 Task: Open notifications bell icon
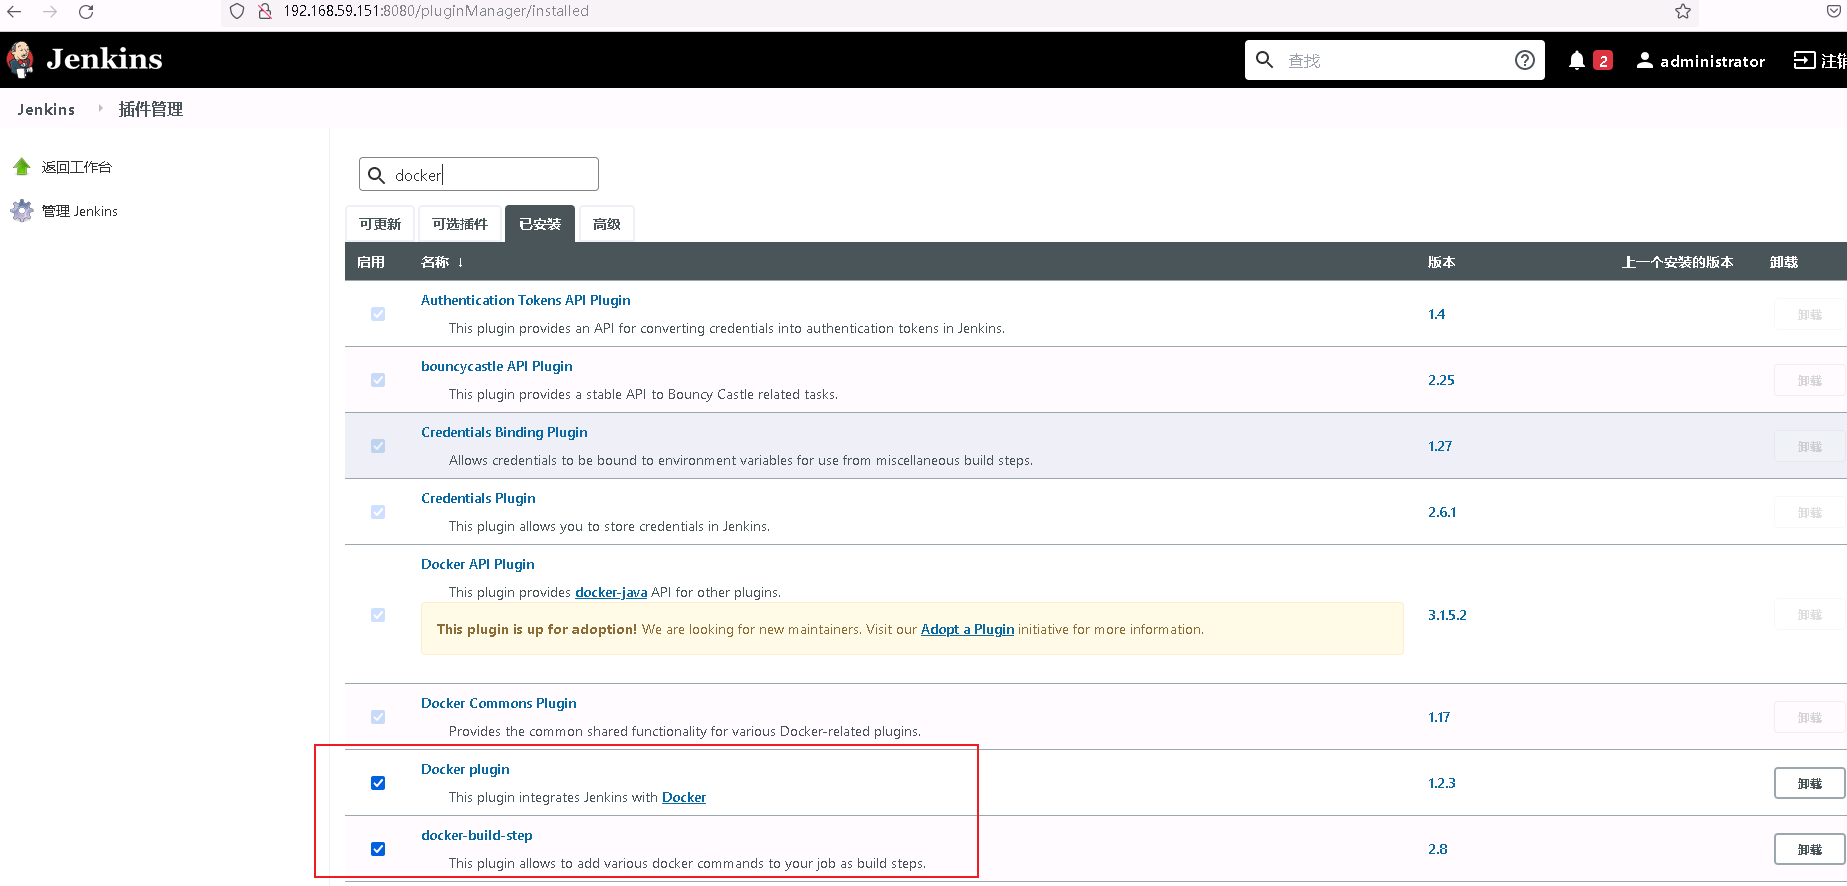(1577, 60)
